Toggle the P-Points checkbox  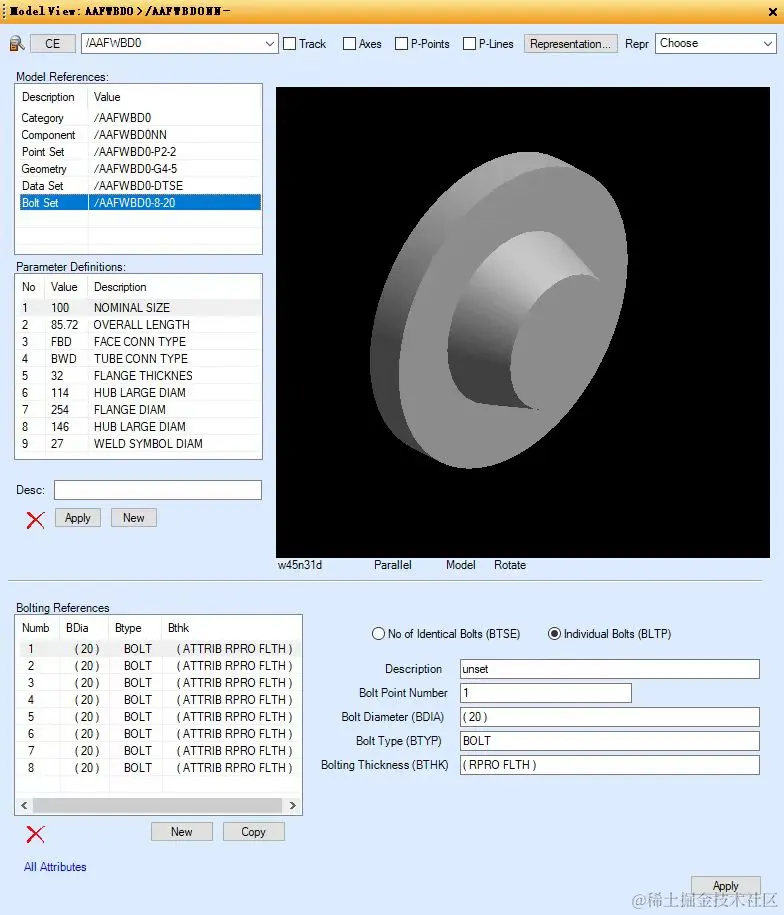(x=401, y=44)
